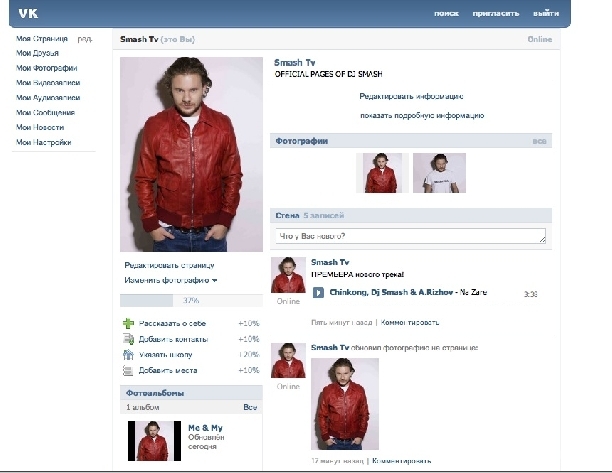612x473 pixels.
Task: Click Комментировать under the track post
Action: tap(410, 322)
